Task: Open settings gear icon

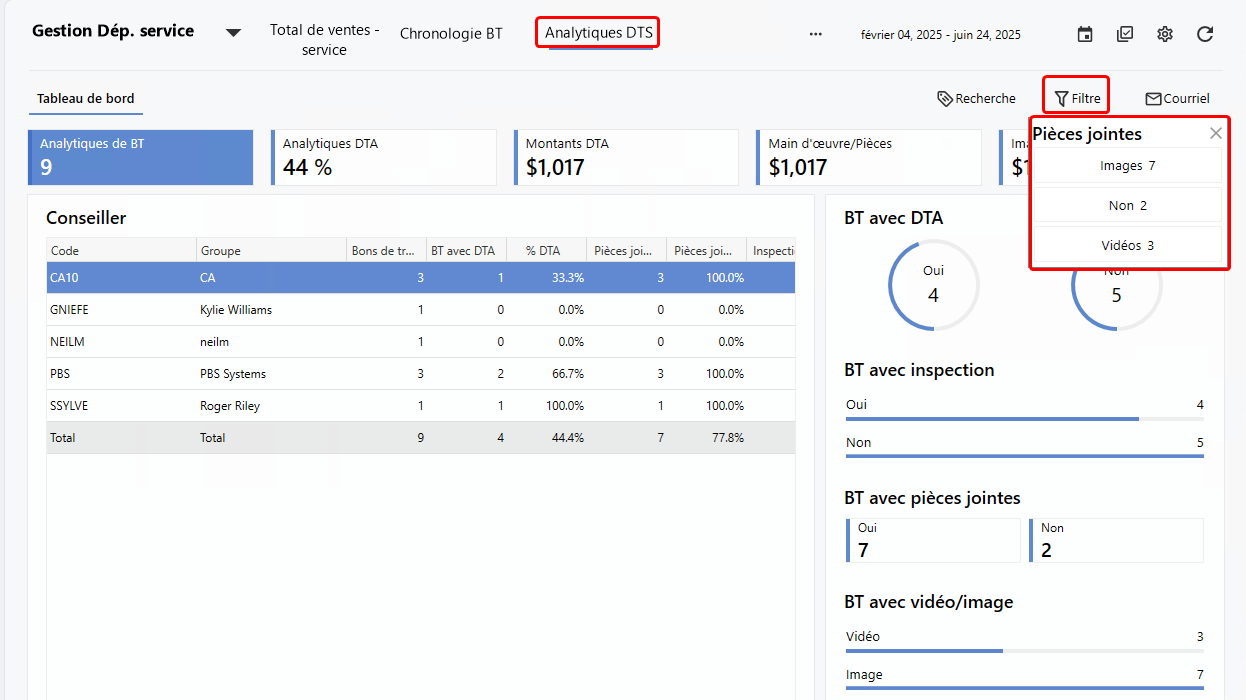Action: [1165, 34]
